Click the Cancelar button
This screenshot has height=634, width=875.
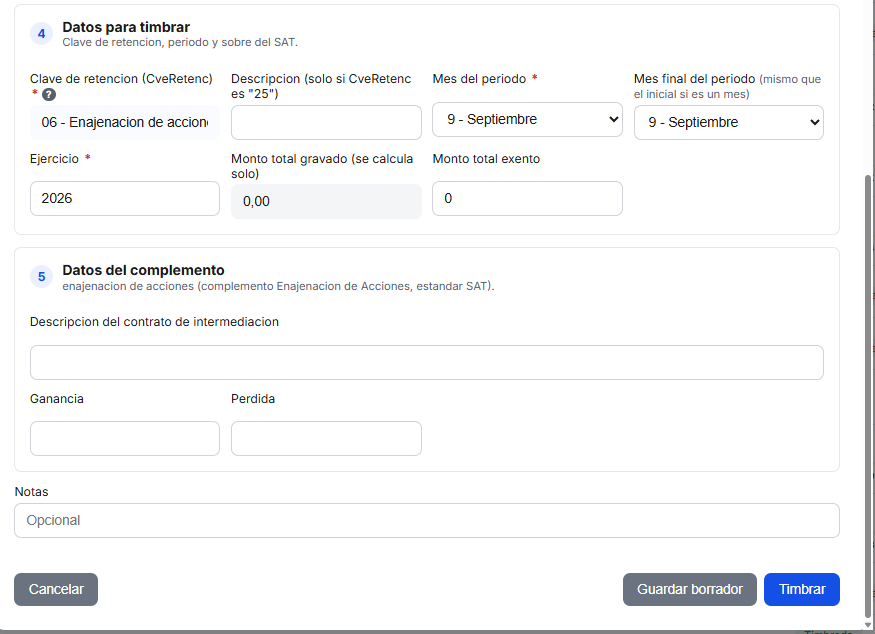pos(56,589)
